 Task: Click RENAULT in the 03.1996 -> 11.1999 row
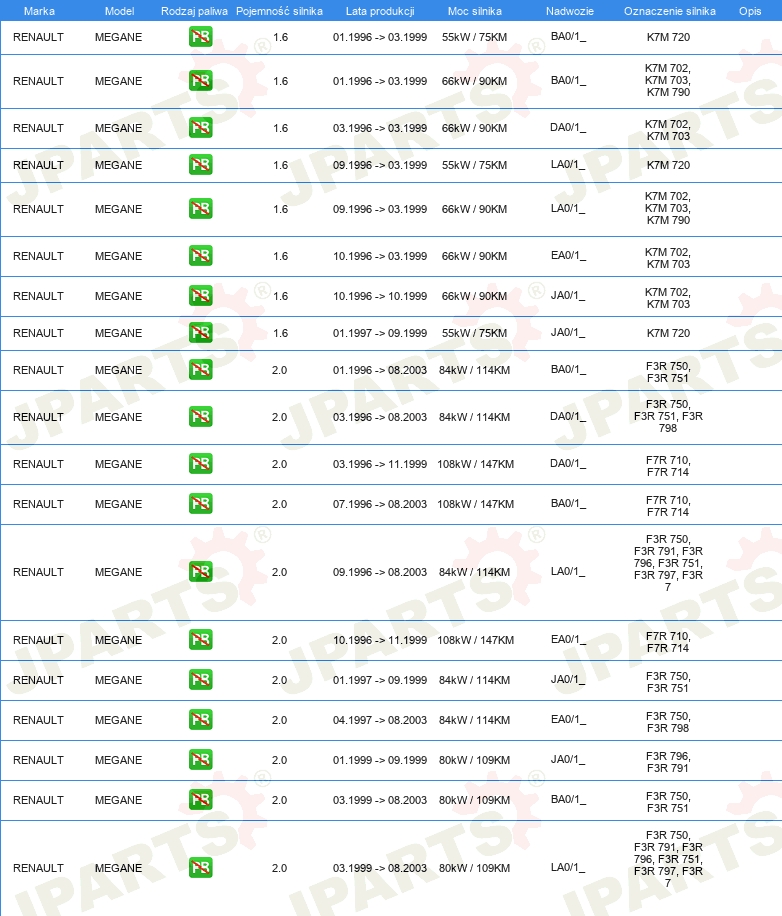[39, 464]
